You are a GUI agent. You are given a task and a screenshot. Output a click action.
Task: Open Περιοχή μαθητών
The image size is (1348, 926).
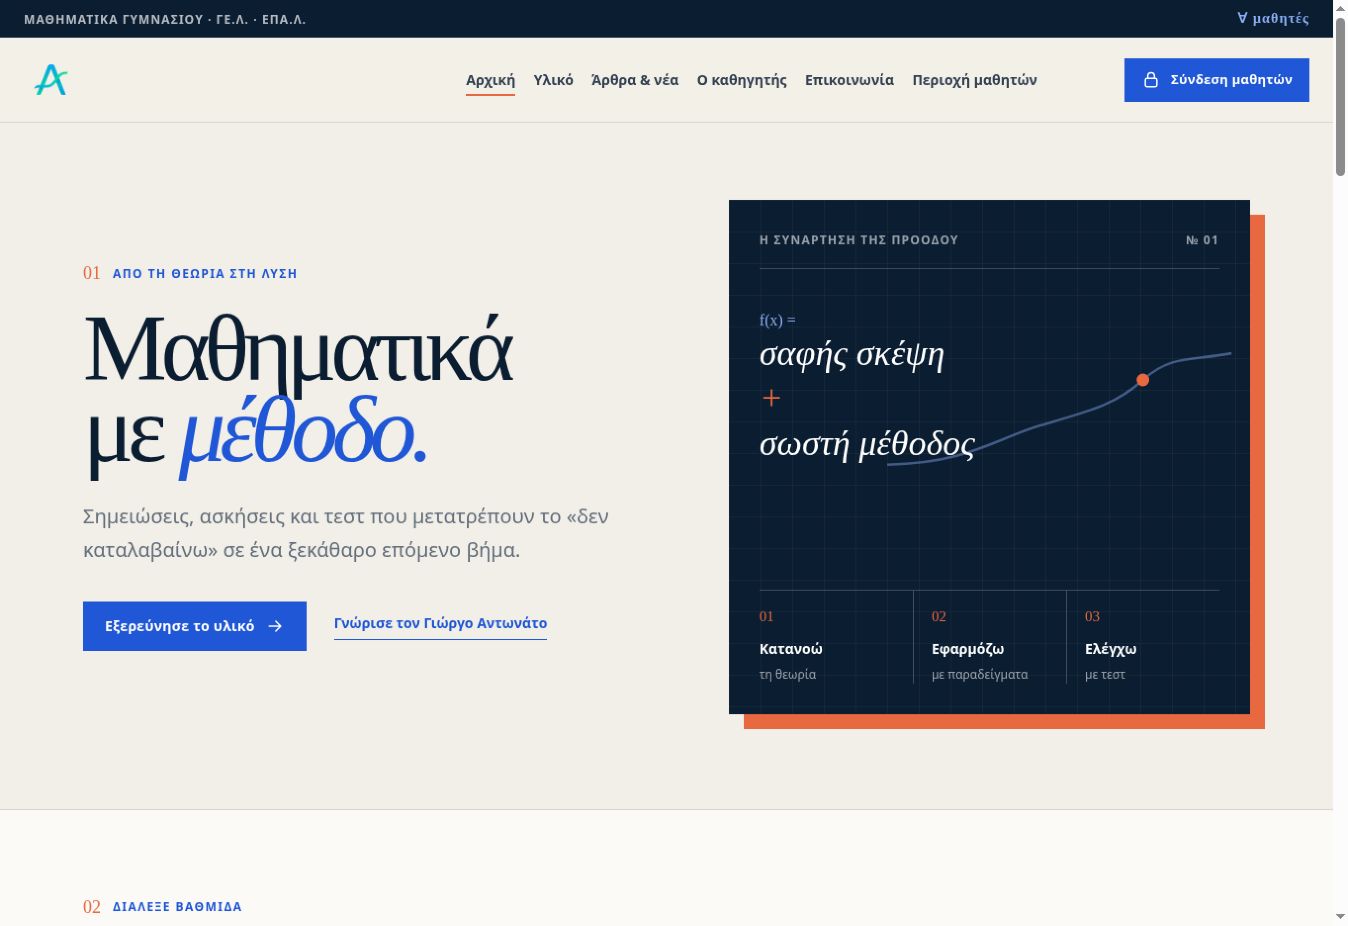(x=974, y=80)
